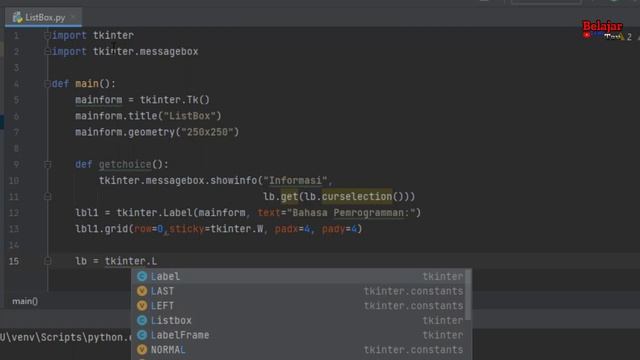Screen dimensions: 640x360
Task: Click 'sticky' parameter on line 13
Action: 187,229
